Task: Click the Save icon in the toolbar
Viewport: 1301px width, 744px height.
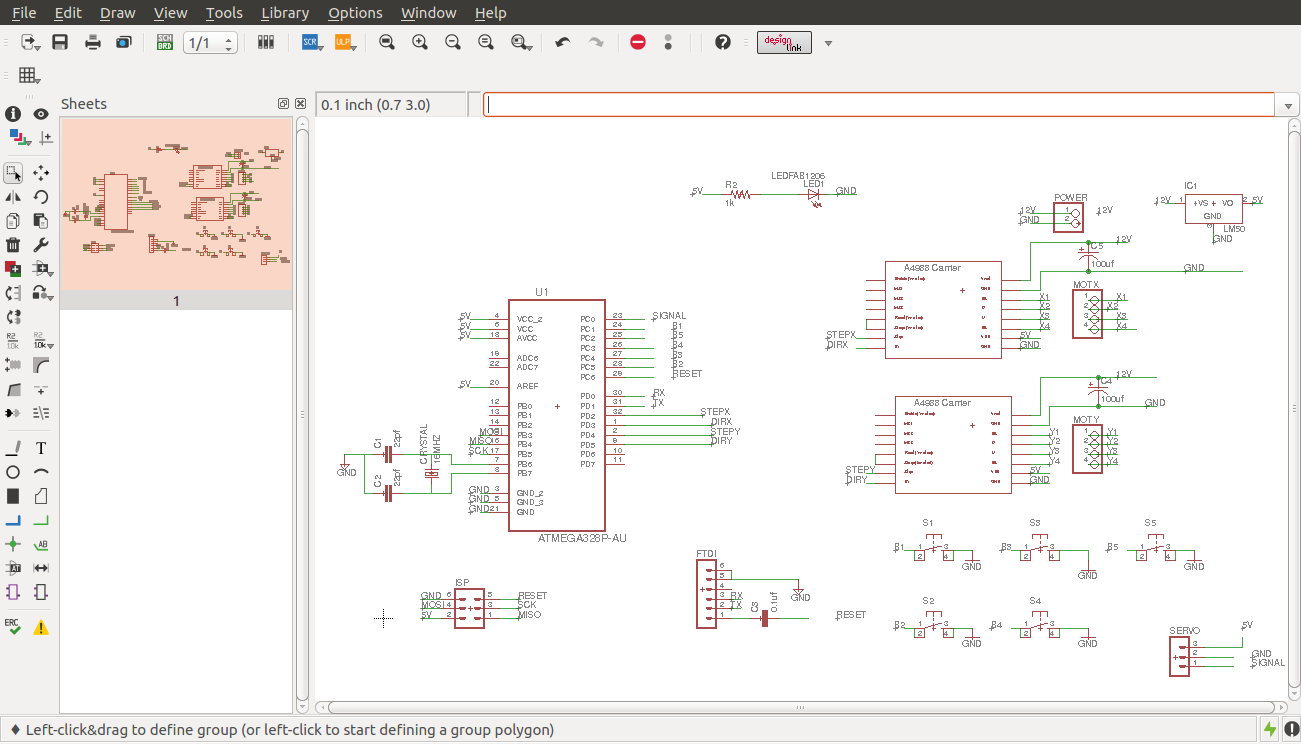Action: 60,42
